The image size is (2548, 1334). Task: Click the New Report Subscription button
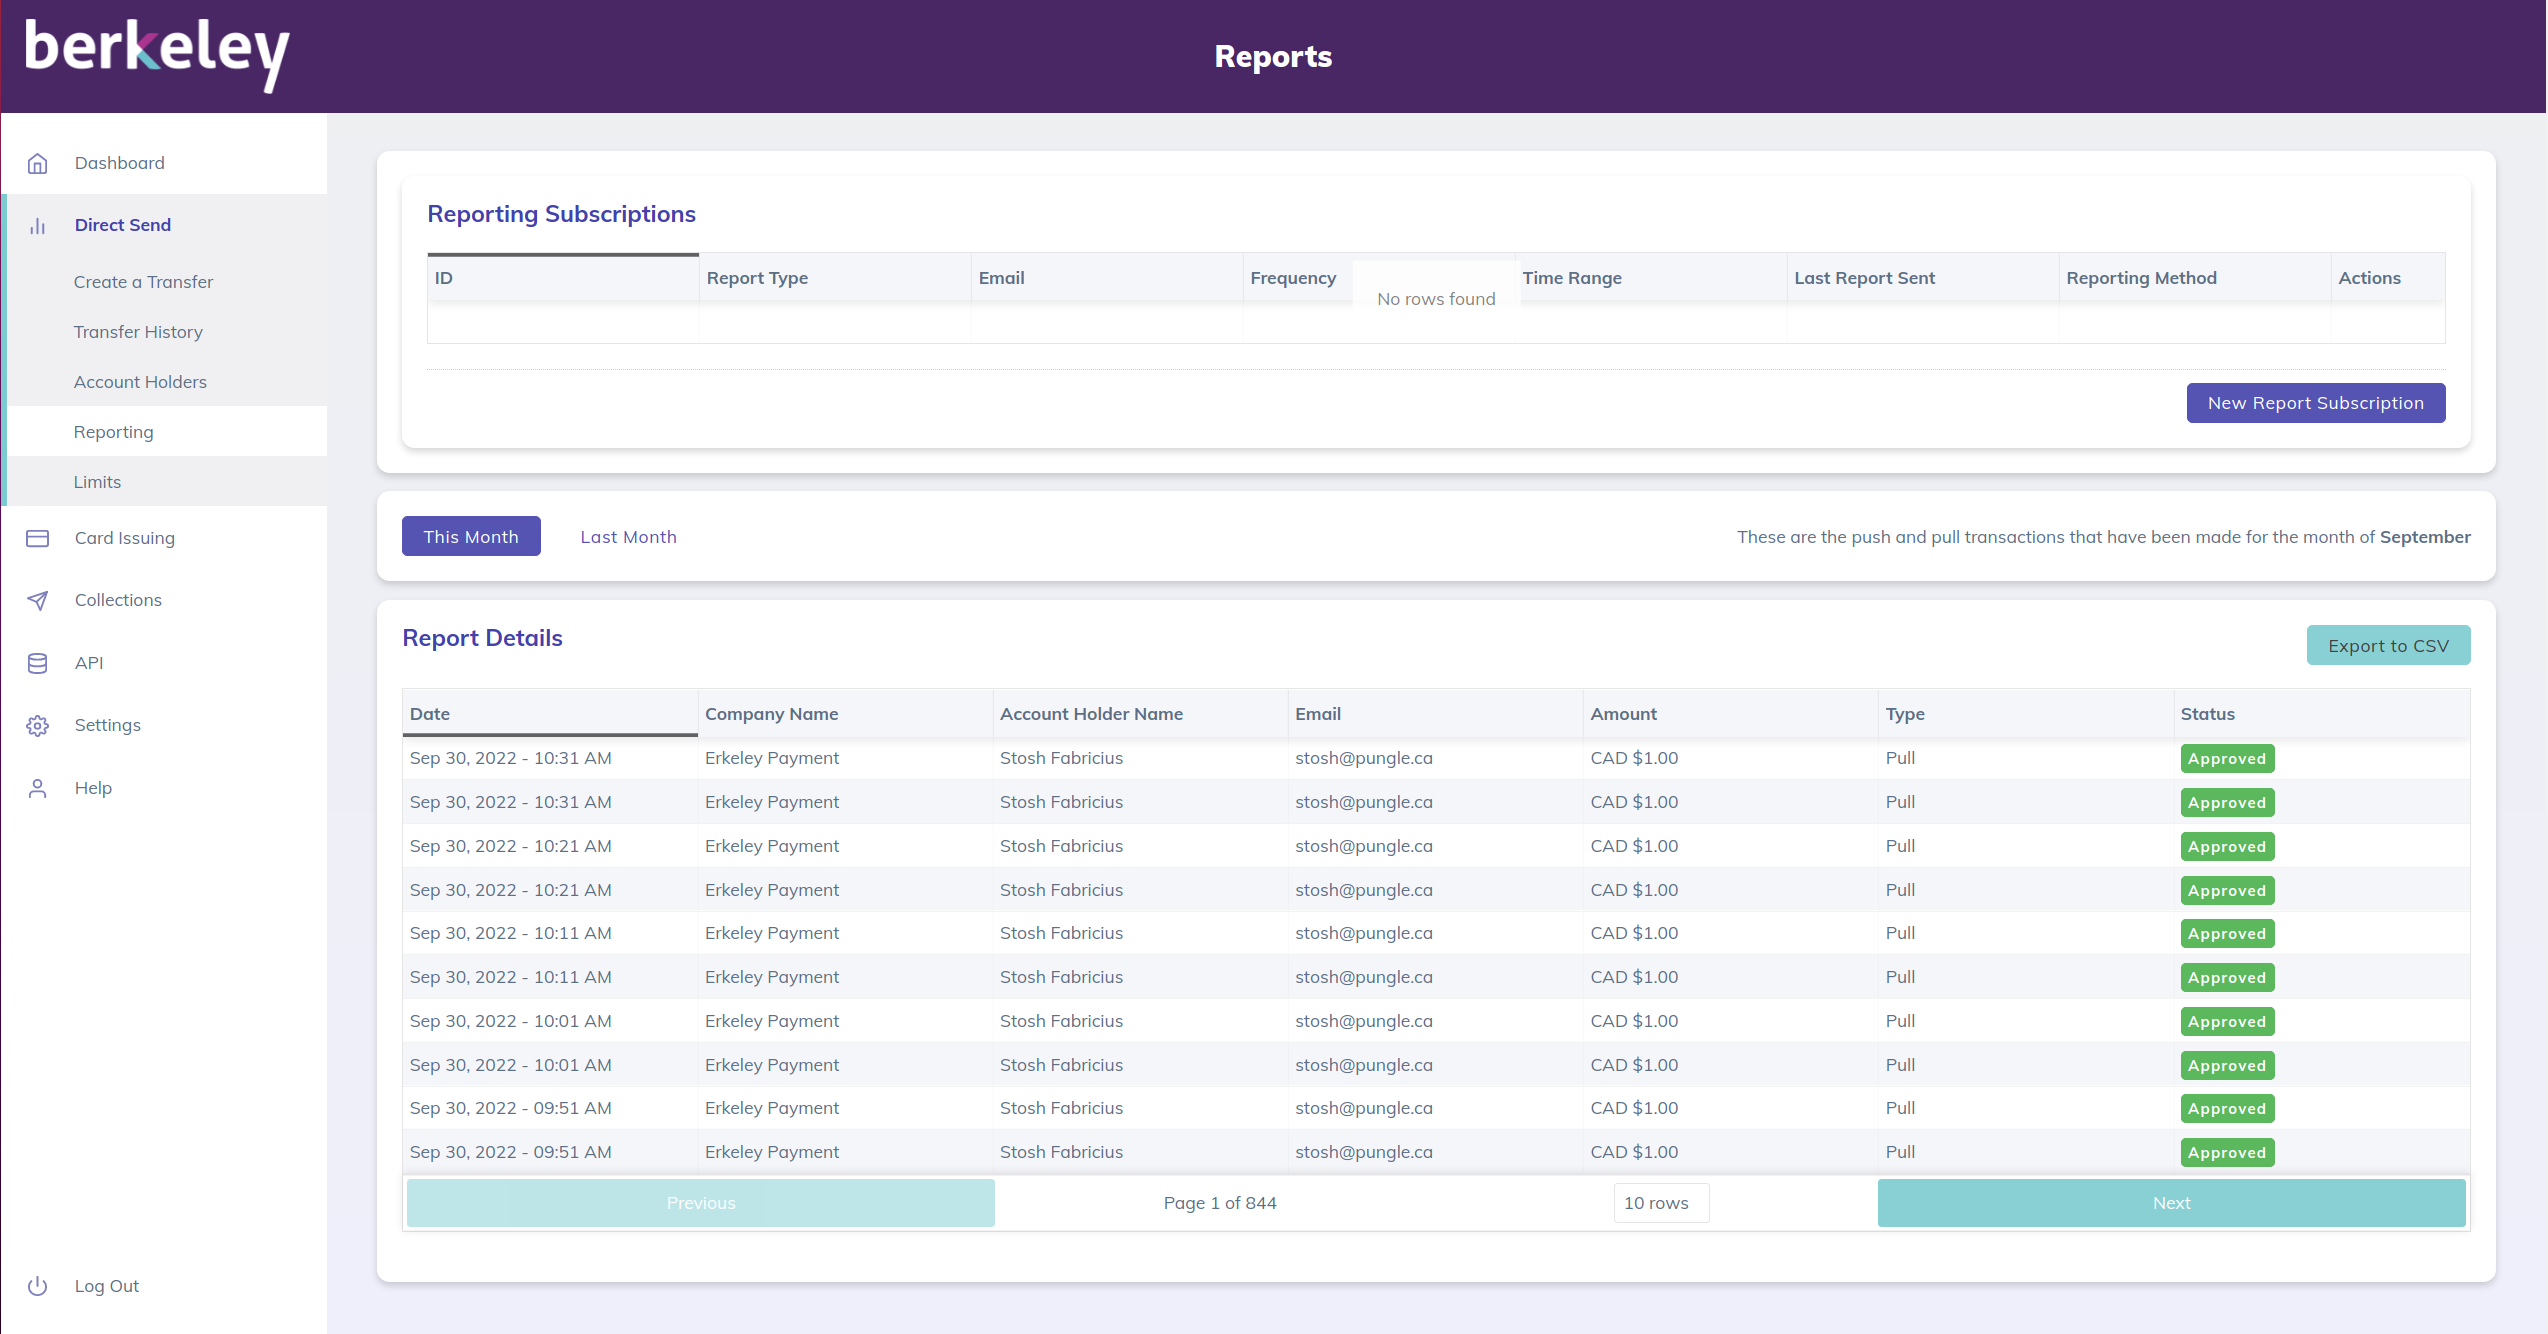point(2315,403)
